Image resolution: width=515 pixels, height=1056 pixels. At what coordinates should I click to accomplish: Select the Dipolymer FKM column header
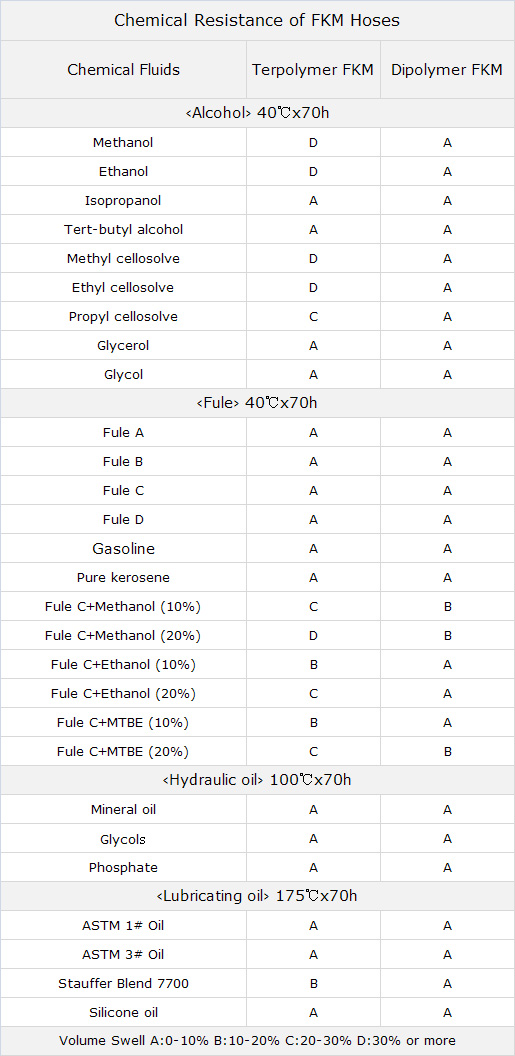[x=447, y=70]
